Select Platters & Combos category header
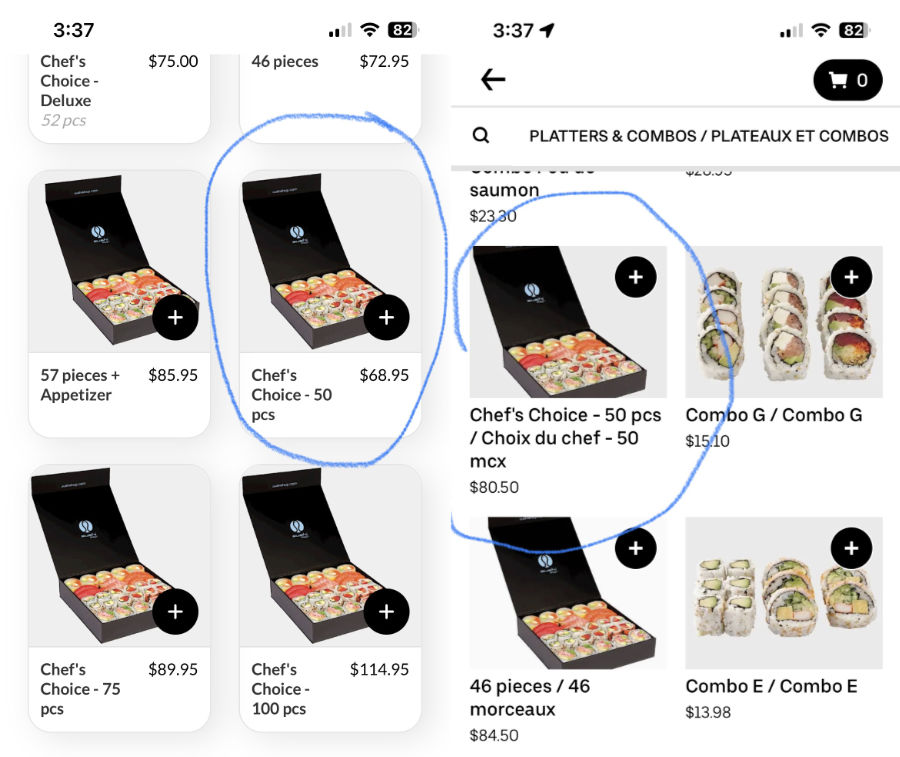900x757 pixels. pos(708,136)
